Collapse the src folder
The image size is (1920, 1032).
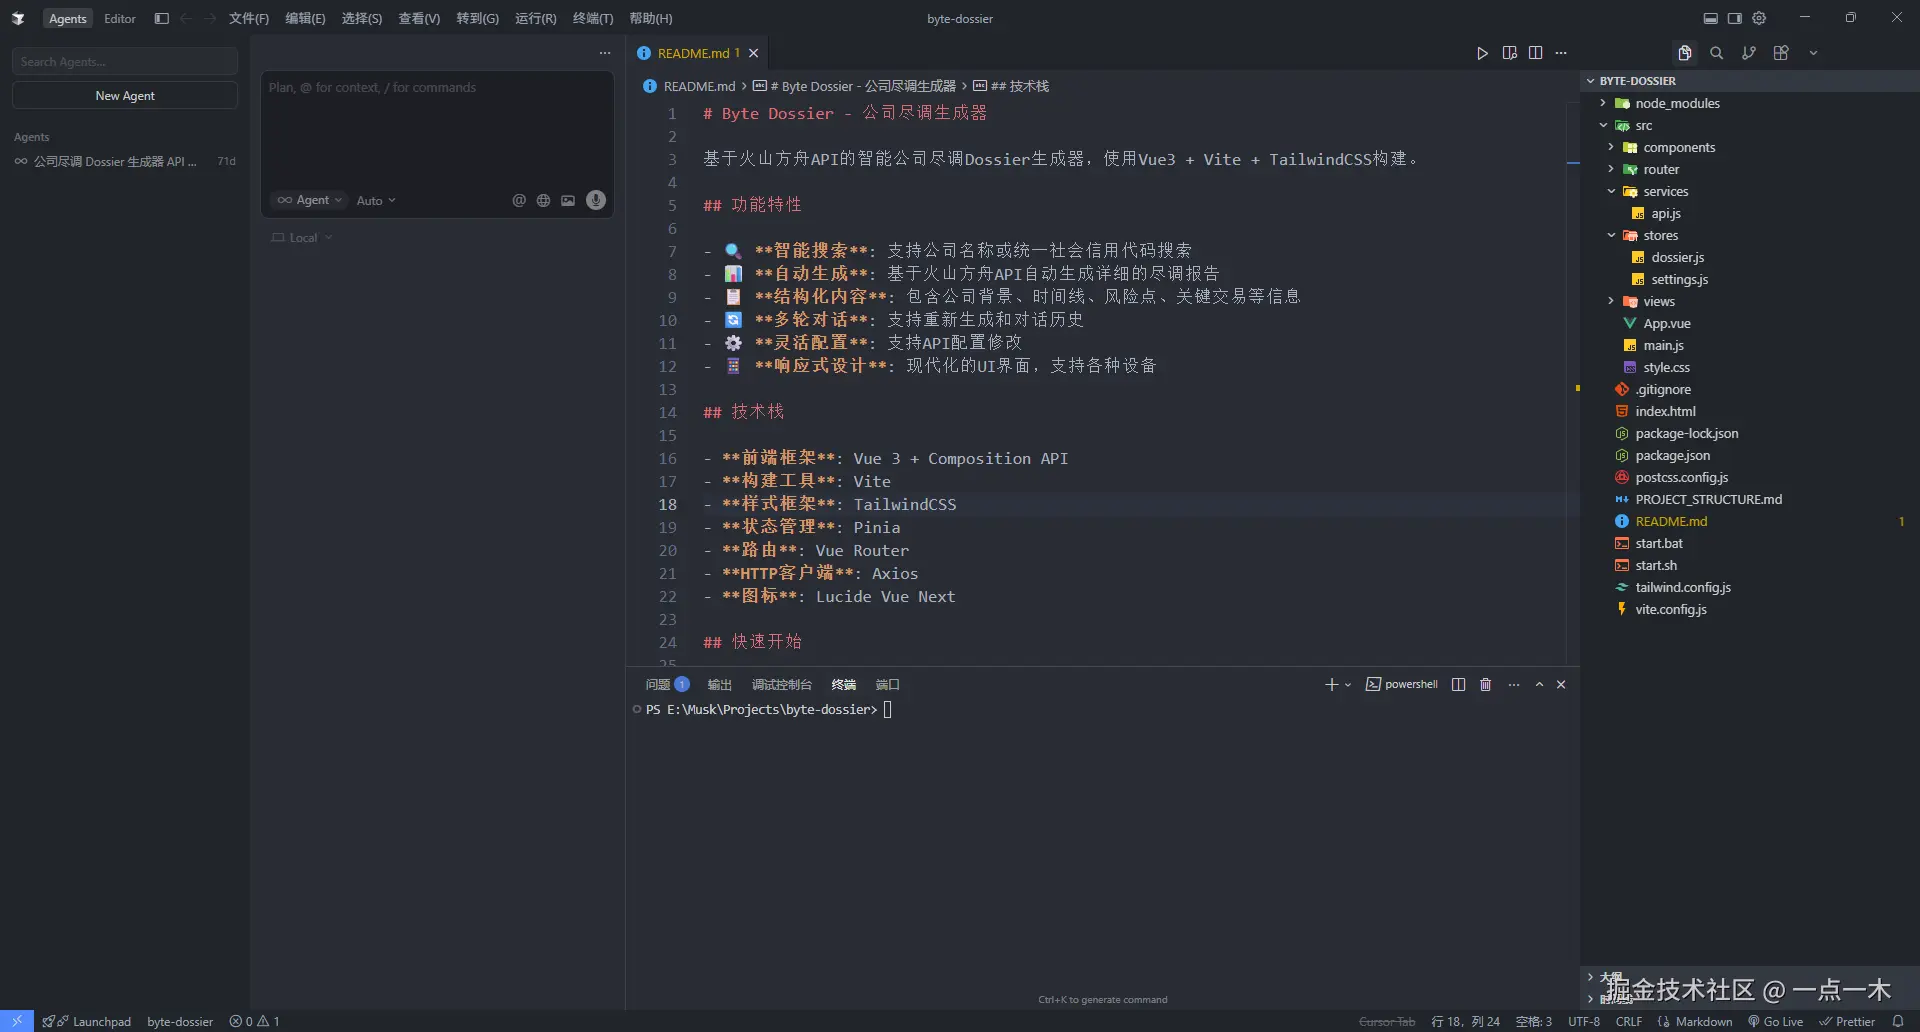click(x=1603, y=125)
